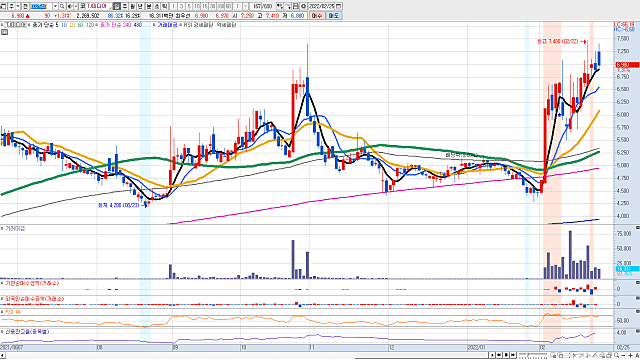Click the save diskette icon in toolbar
640x360 pixels.
pyautogui.click(x=295, y=7)
